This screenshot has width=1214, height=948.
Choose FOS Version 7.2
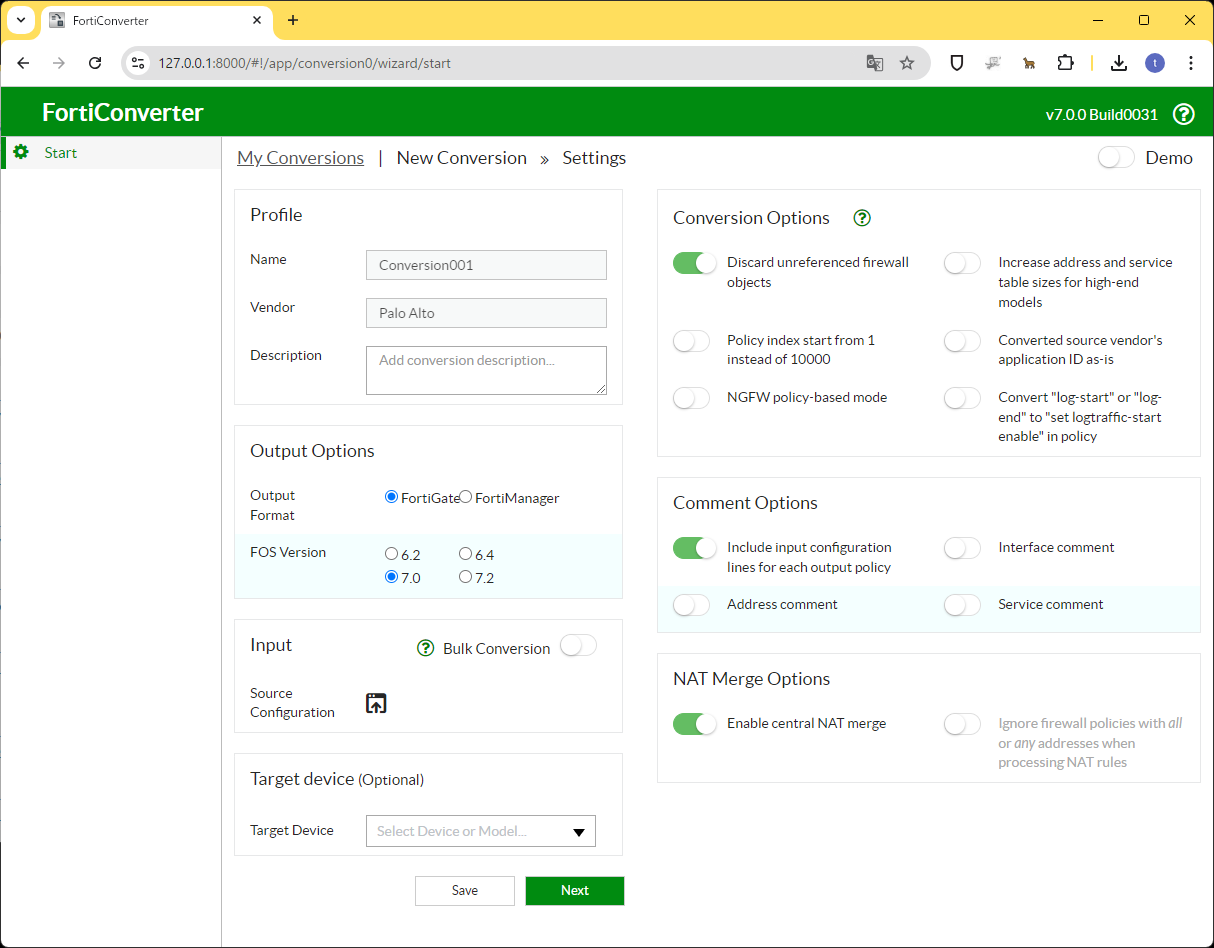465,577
